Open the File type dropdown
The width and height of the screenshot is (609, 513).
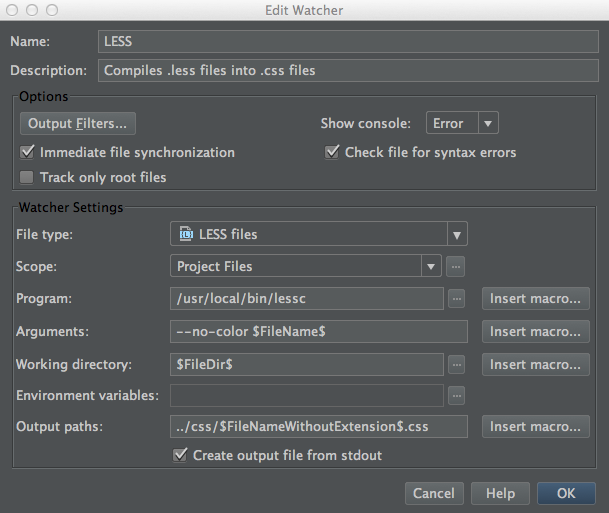coord(319,234)
